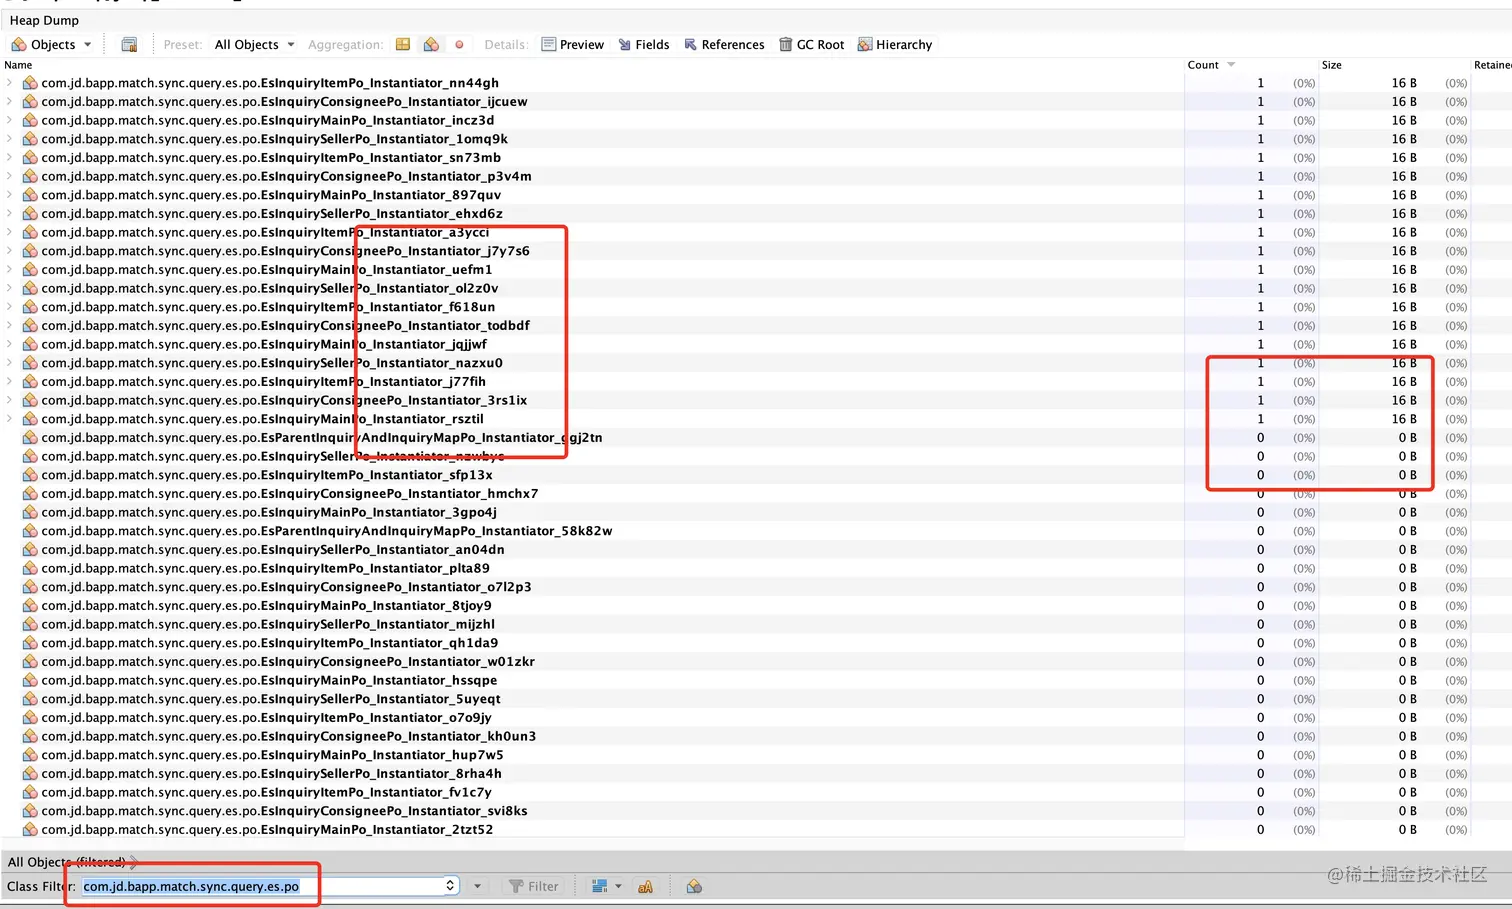Click class icon of EsInquiryMainPo_Instantiator_jqjjwf
Screen dimensions: 1512x909
pos(30,344)
